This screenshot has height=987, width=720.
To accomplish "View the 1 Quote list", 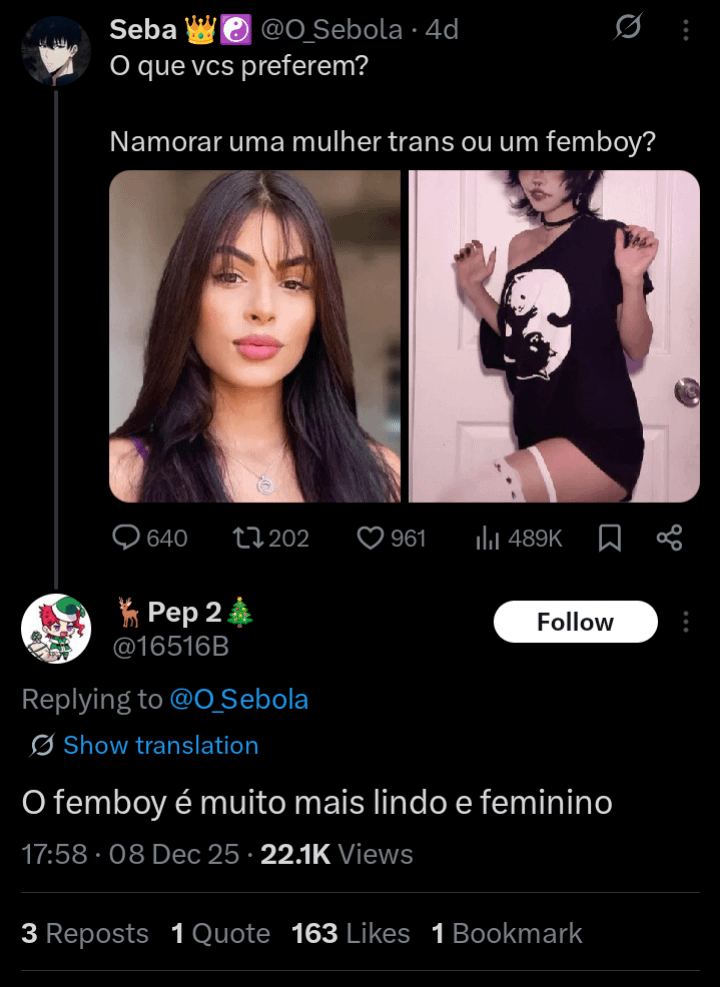I will [x=220, y=933].
